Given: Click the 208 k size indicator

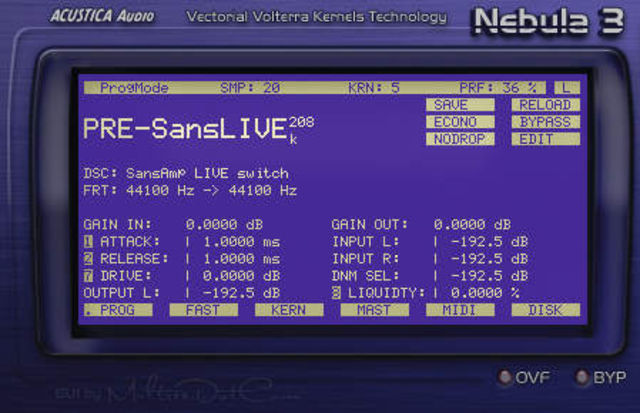Looking at the screenshot, I should pyautogui.click(x=302, y=130).
